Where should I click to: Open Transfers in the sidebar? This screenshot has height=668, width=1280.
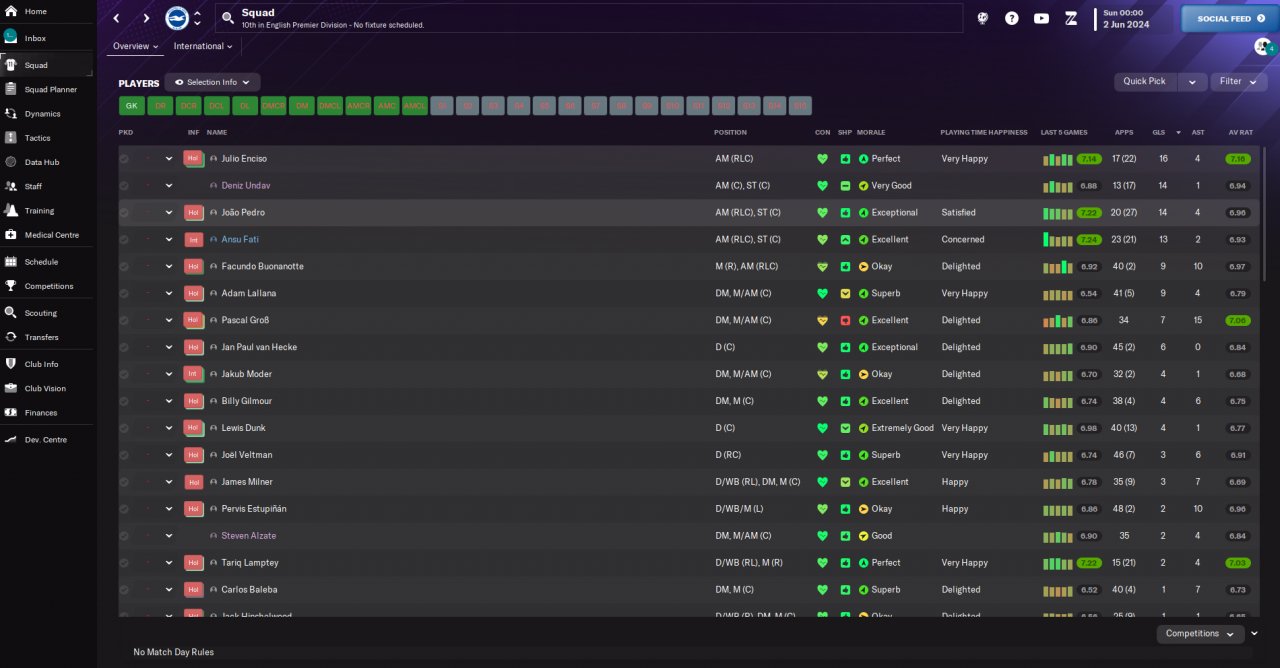click(x=41, y=337)
